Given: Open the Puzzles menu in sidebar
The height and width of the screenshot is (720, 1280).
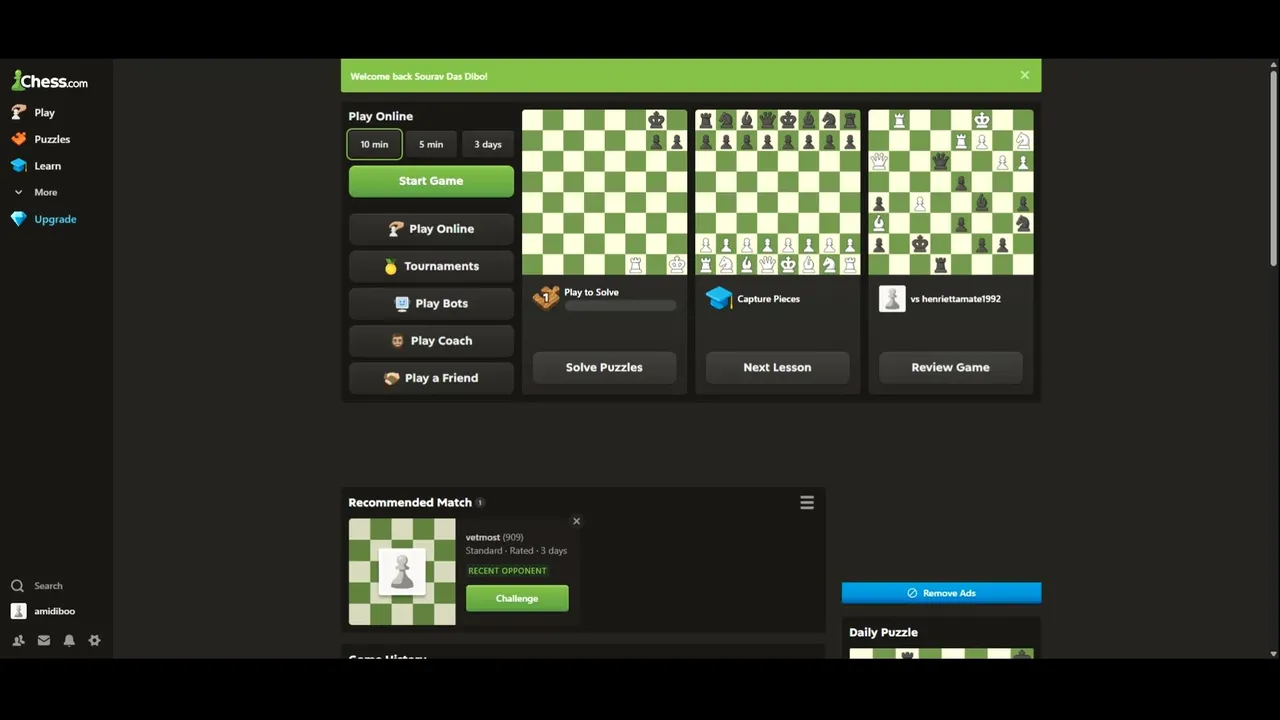Looking at the screenshot, I should pos(41,139).
